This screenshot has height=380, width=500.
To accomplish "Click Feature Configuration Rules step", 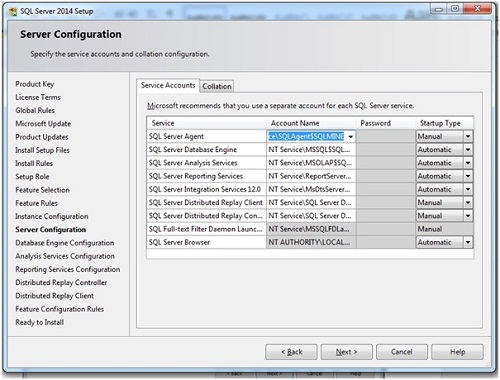I will 60,309.
